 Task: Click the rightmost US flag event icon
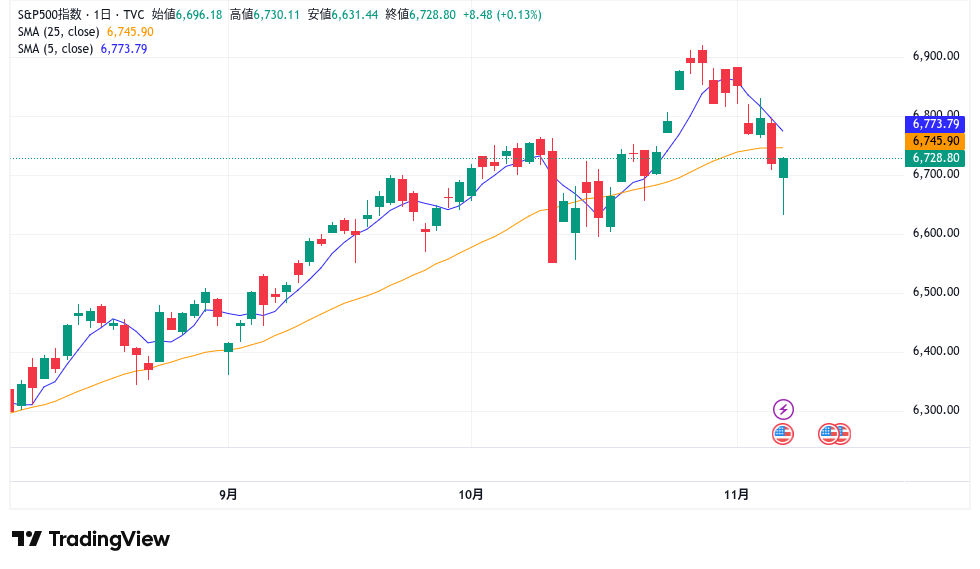[841, 434]
